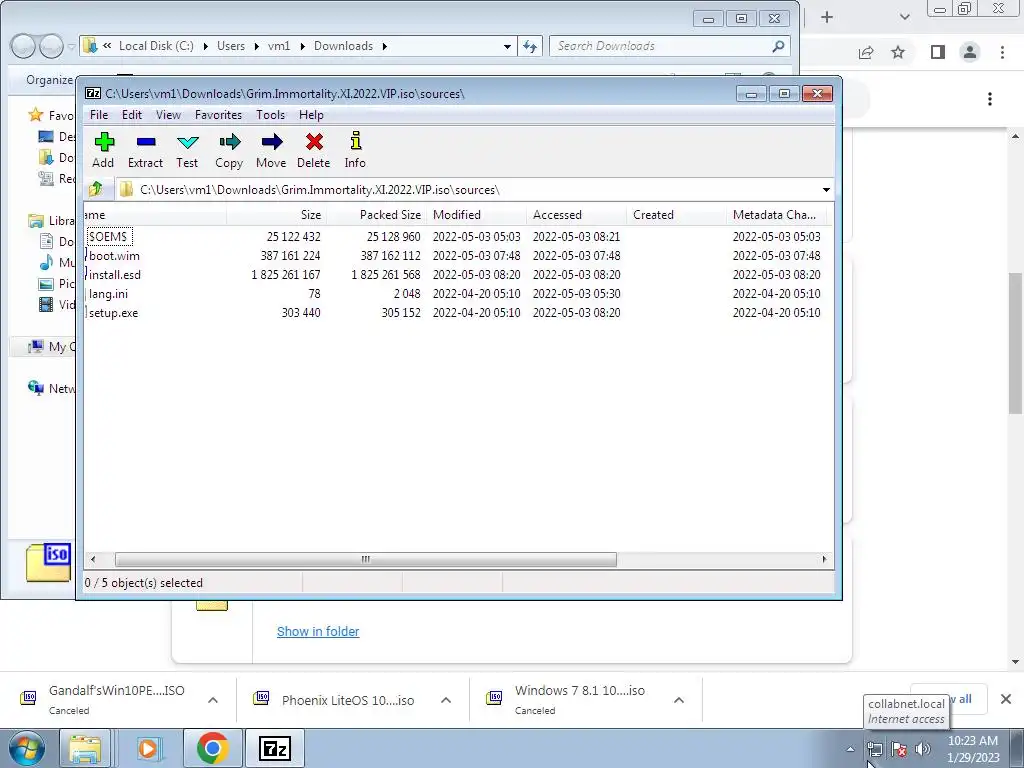The image size is (1024, 768).
Task: Open the Phoenix LiteOS 10 iso download
Action: [347, 701]
